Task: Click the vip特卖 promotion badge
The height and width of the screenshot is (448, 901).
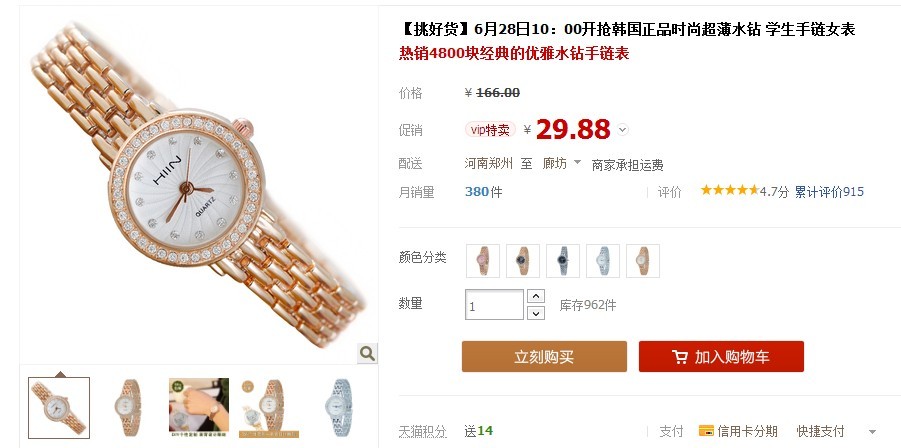Action: point(490,130)
